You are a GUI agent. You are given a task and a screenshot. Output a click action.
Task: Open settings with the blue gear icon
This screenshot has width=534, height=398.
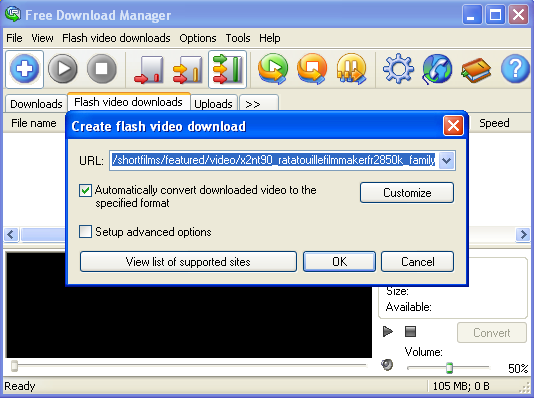tap(398, 69)
